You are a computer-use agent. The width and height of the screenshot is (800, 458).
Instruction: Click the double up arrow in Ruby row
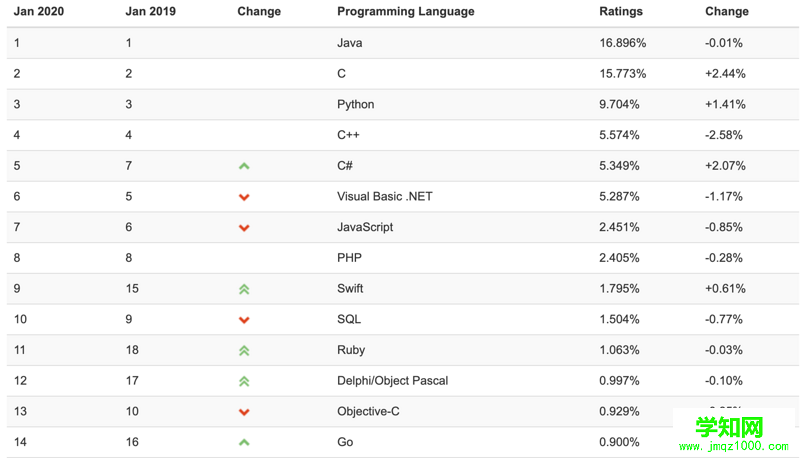click(244, 350)
